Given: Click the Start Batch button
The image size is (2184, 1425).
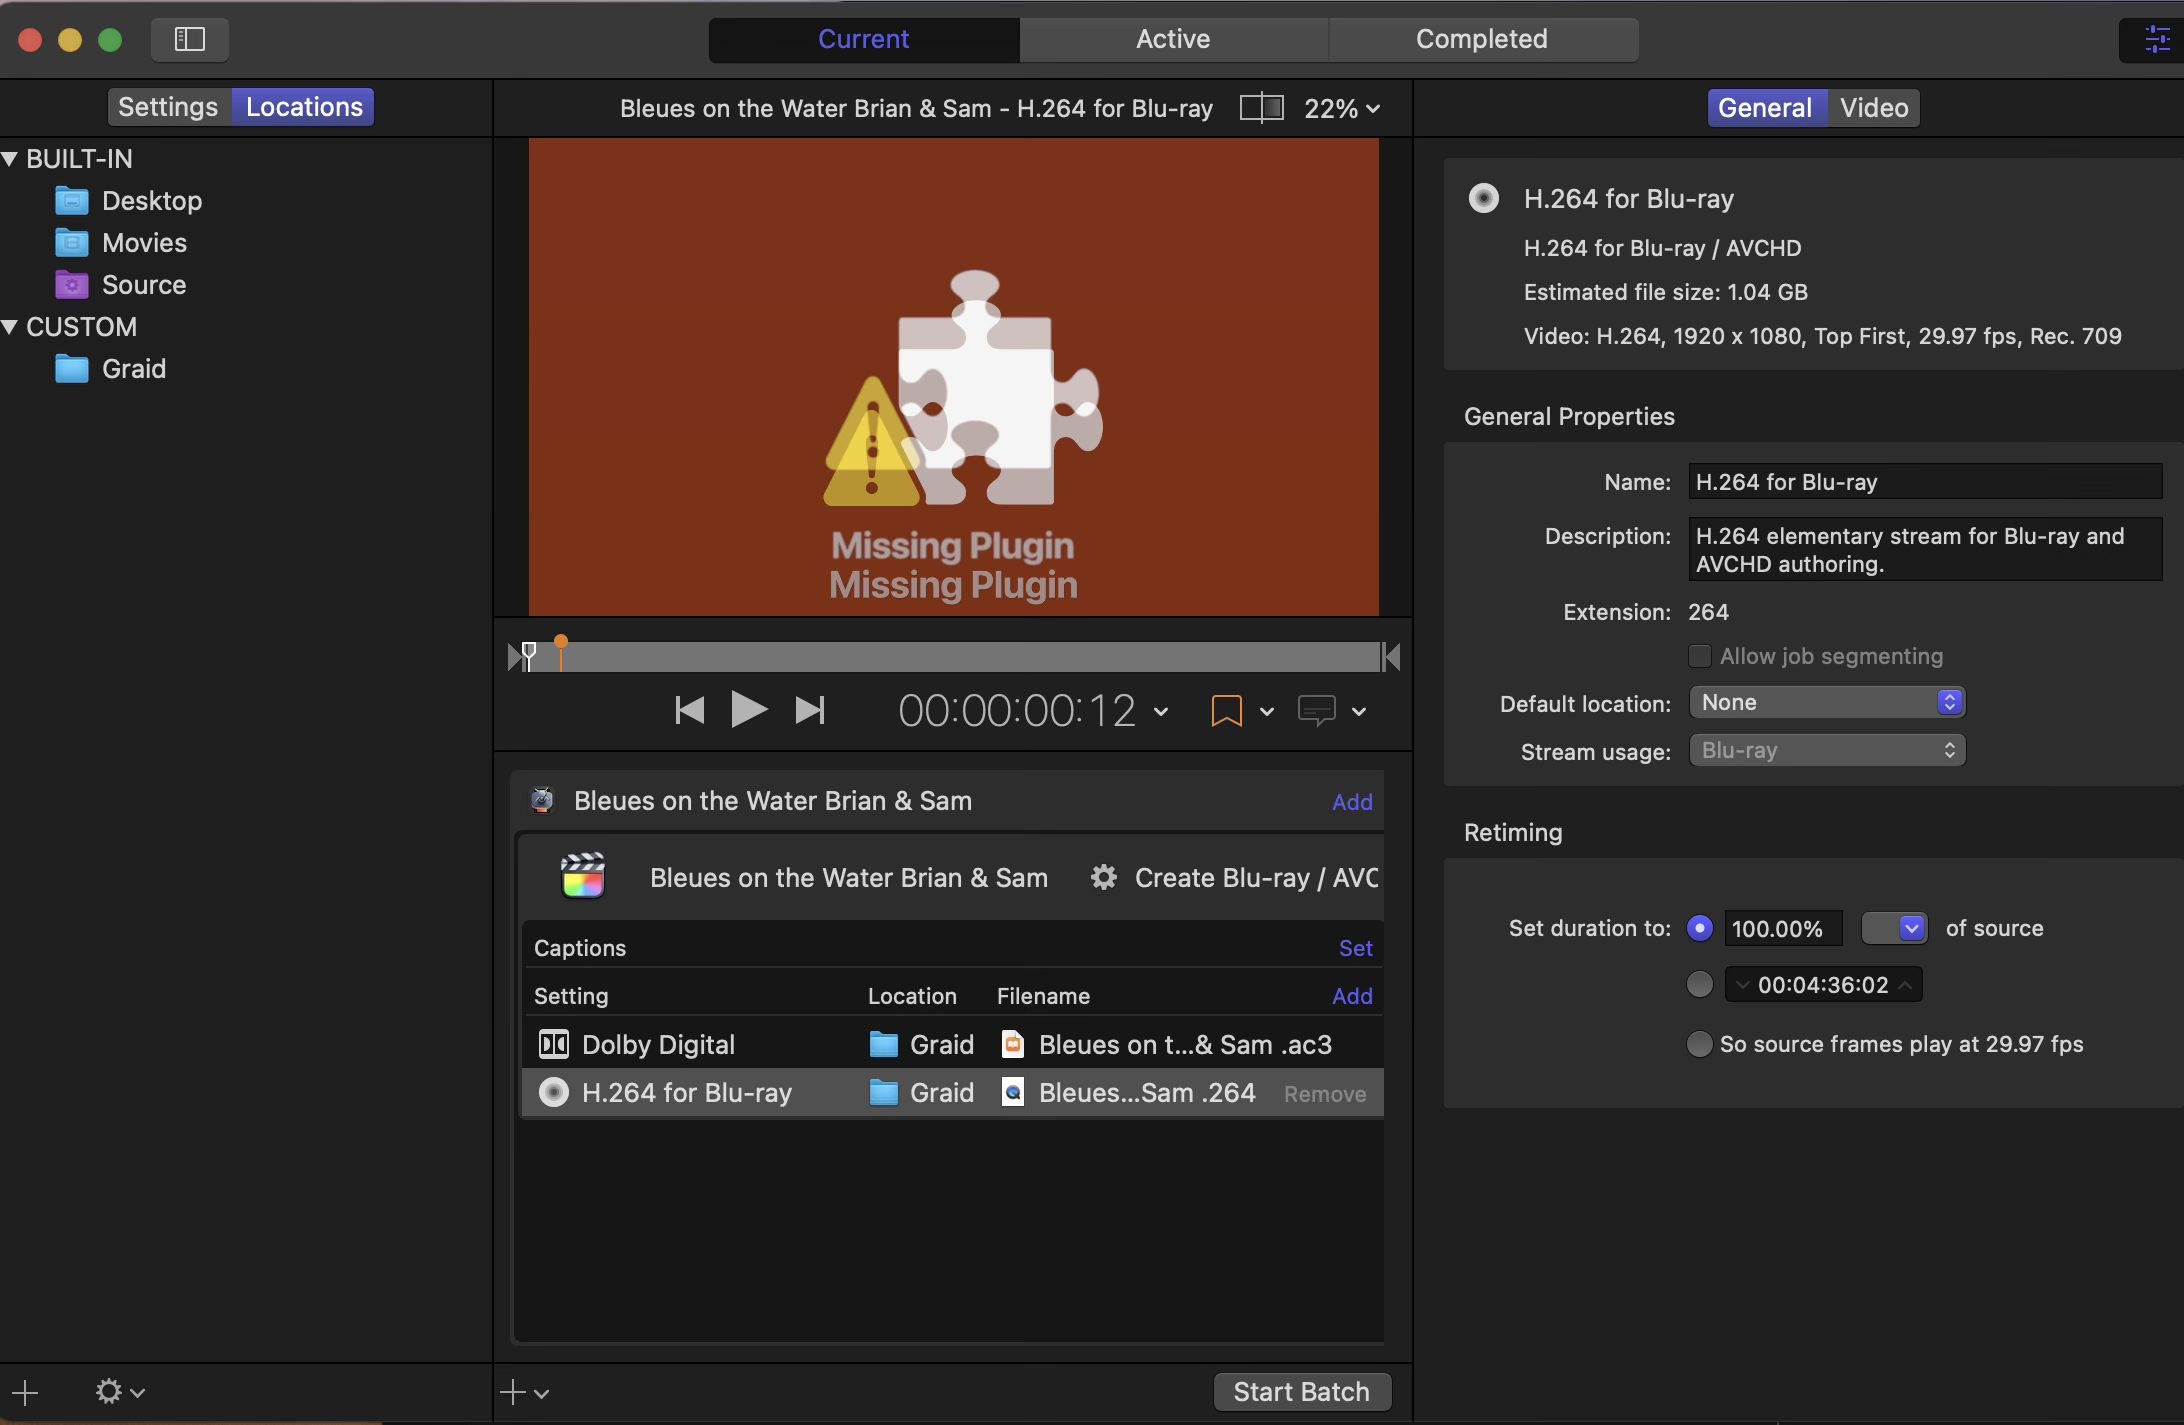Looking at the screenshot, I should pyautogui.click(x=1301, y=1391).
